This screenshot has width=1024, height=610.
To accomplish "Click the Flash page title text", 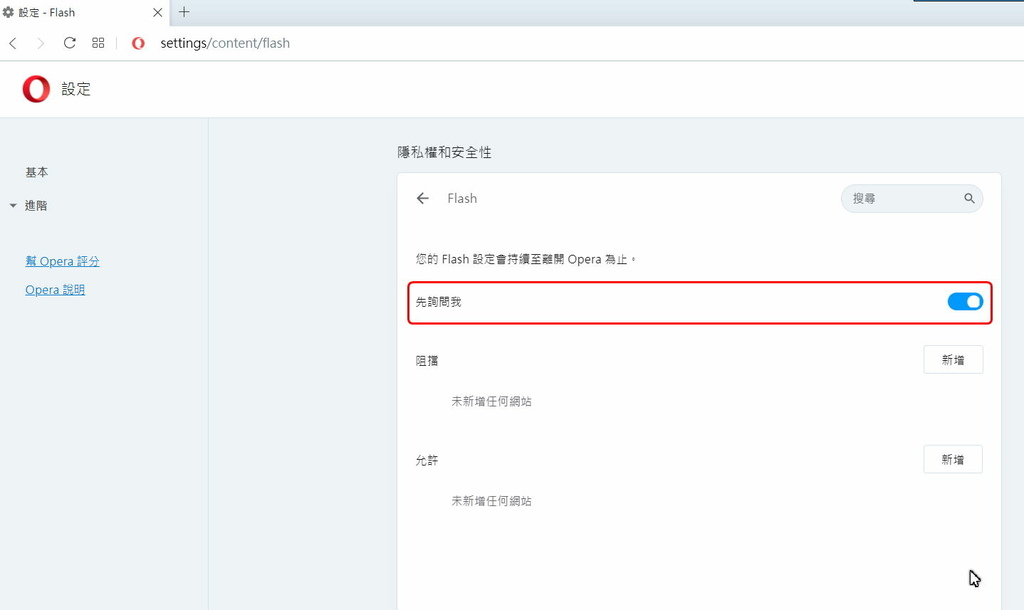I will point(462,199).
